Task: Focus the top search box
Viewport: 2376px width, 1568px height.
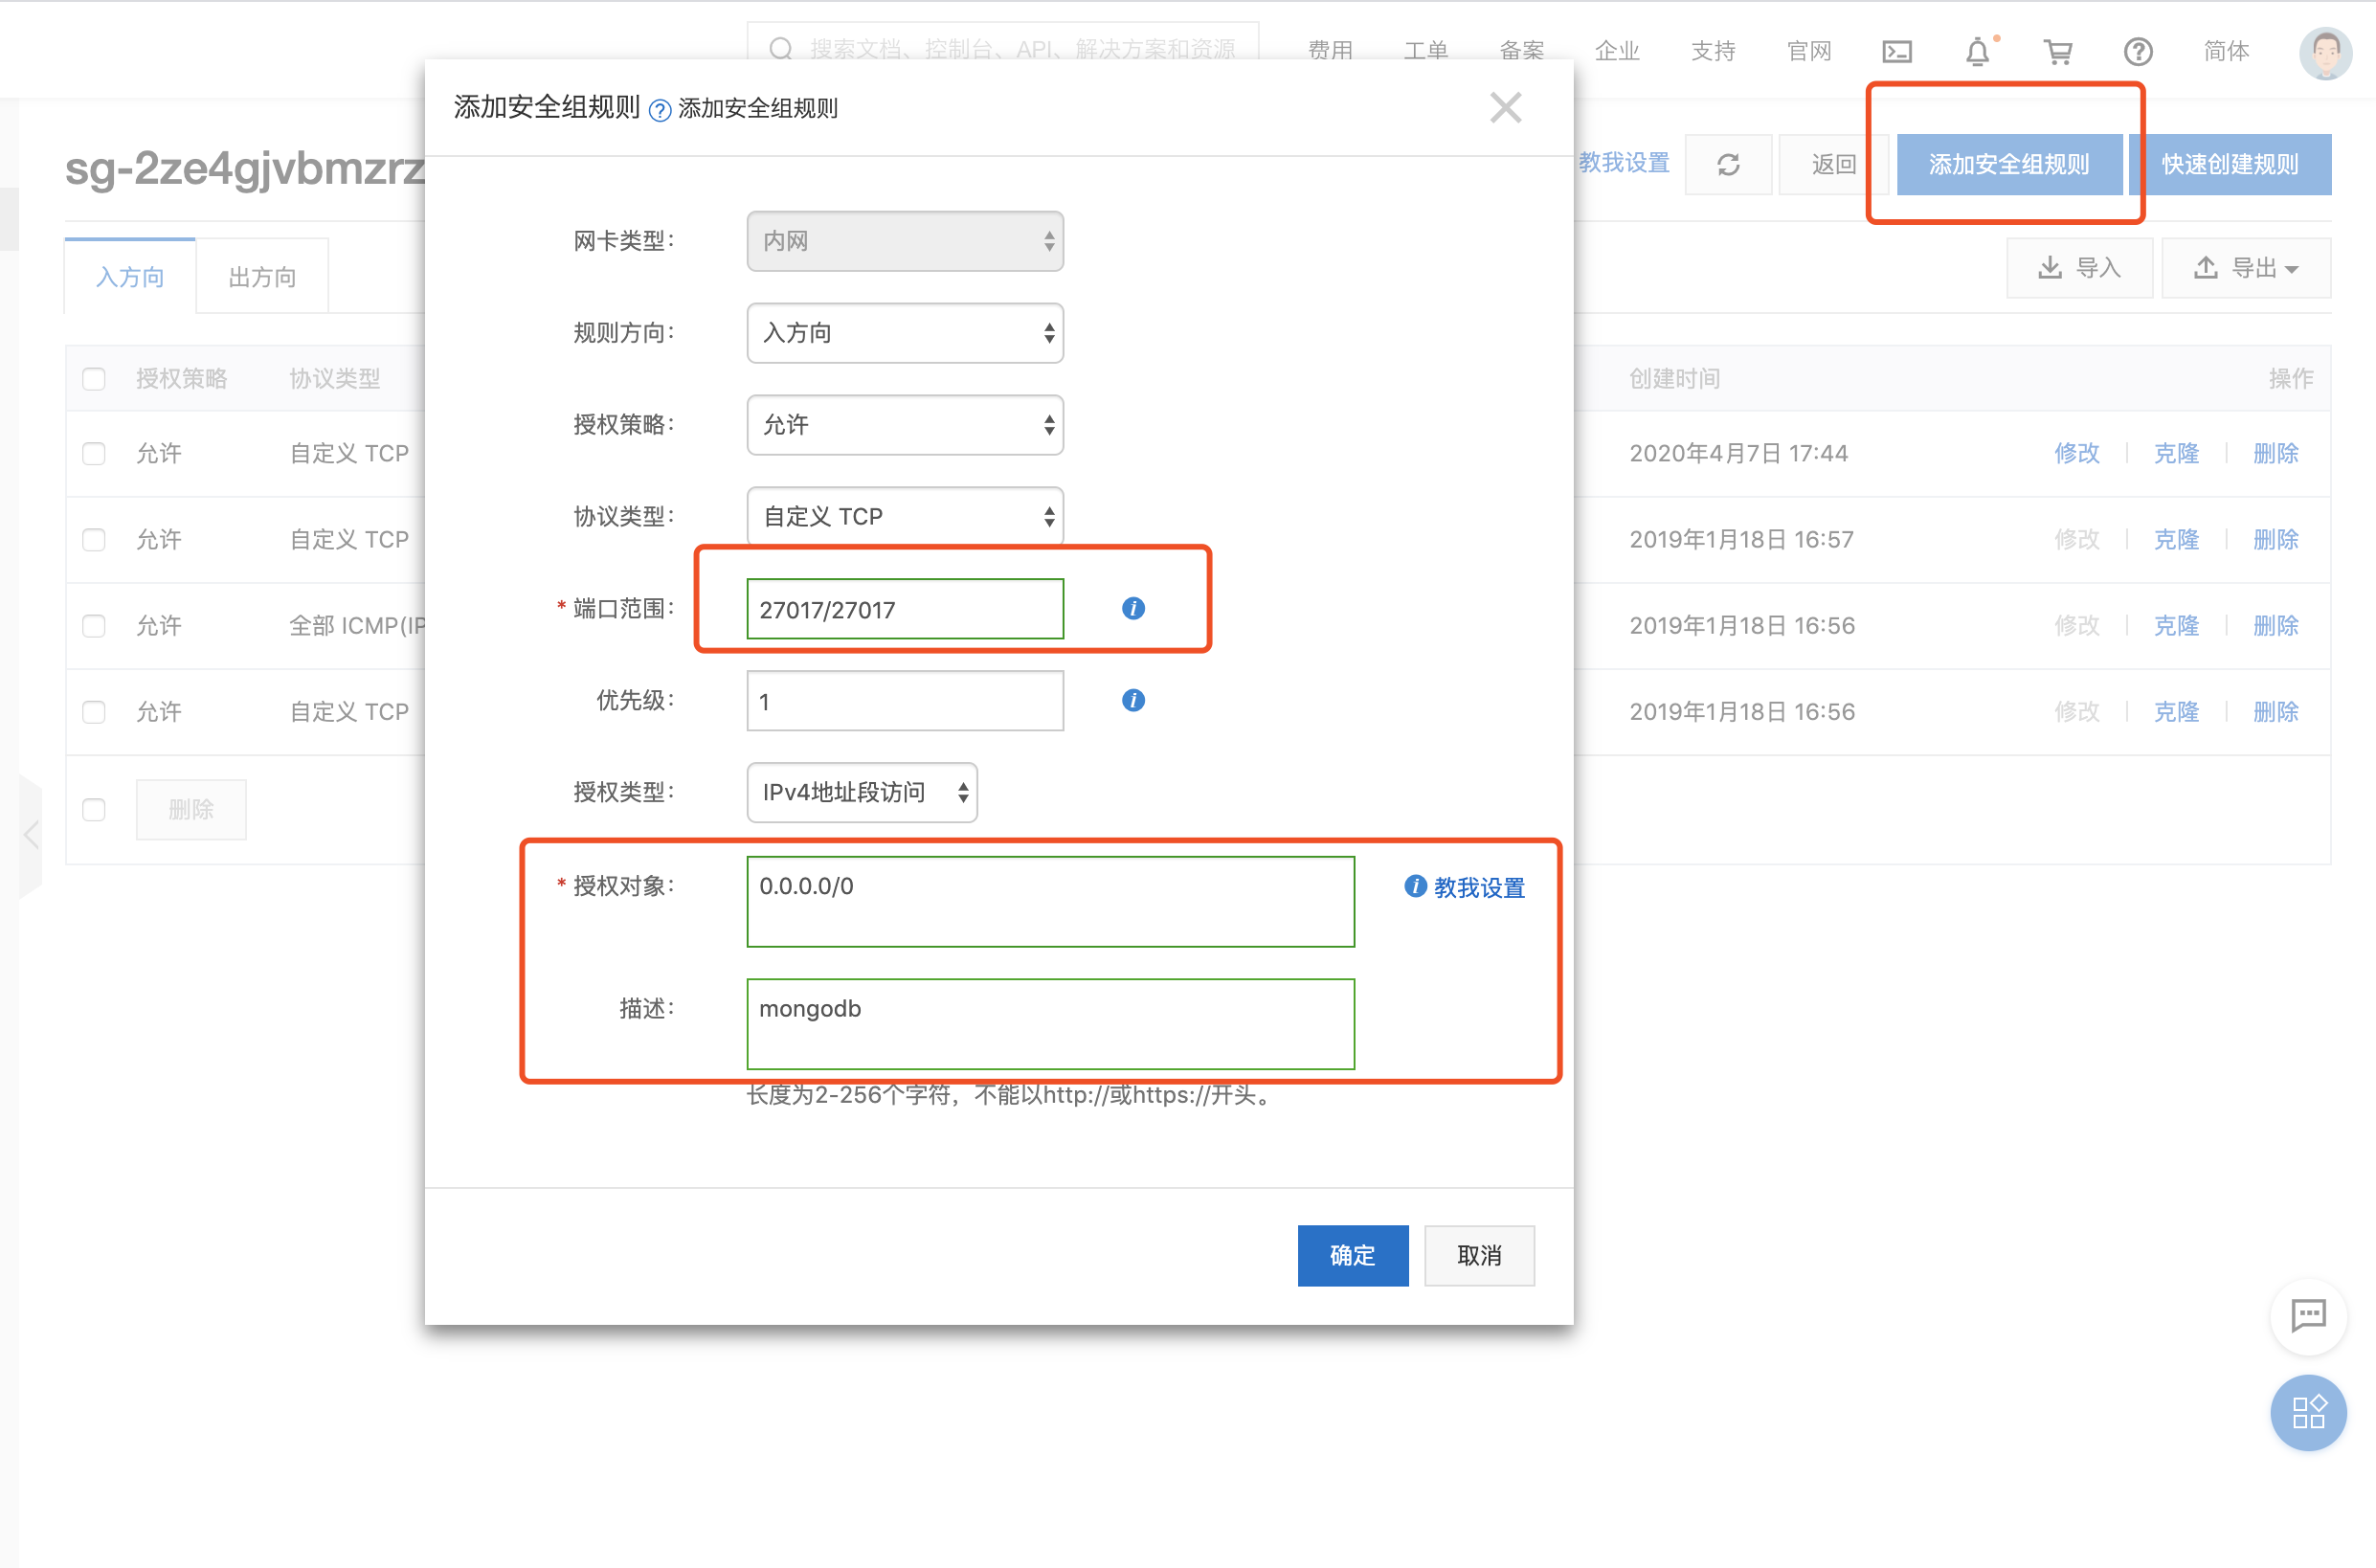Action: pos(1003,49)
